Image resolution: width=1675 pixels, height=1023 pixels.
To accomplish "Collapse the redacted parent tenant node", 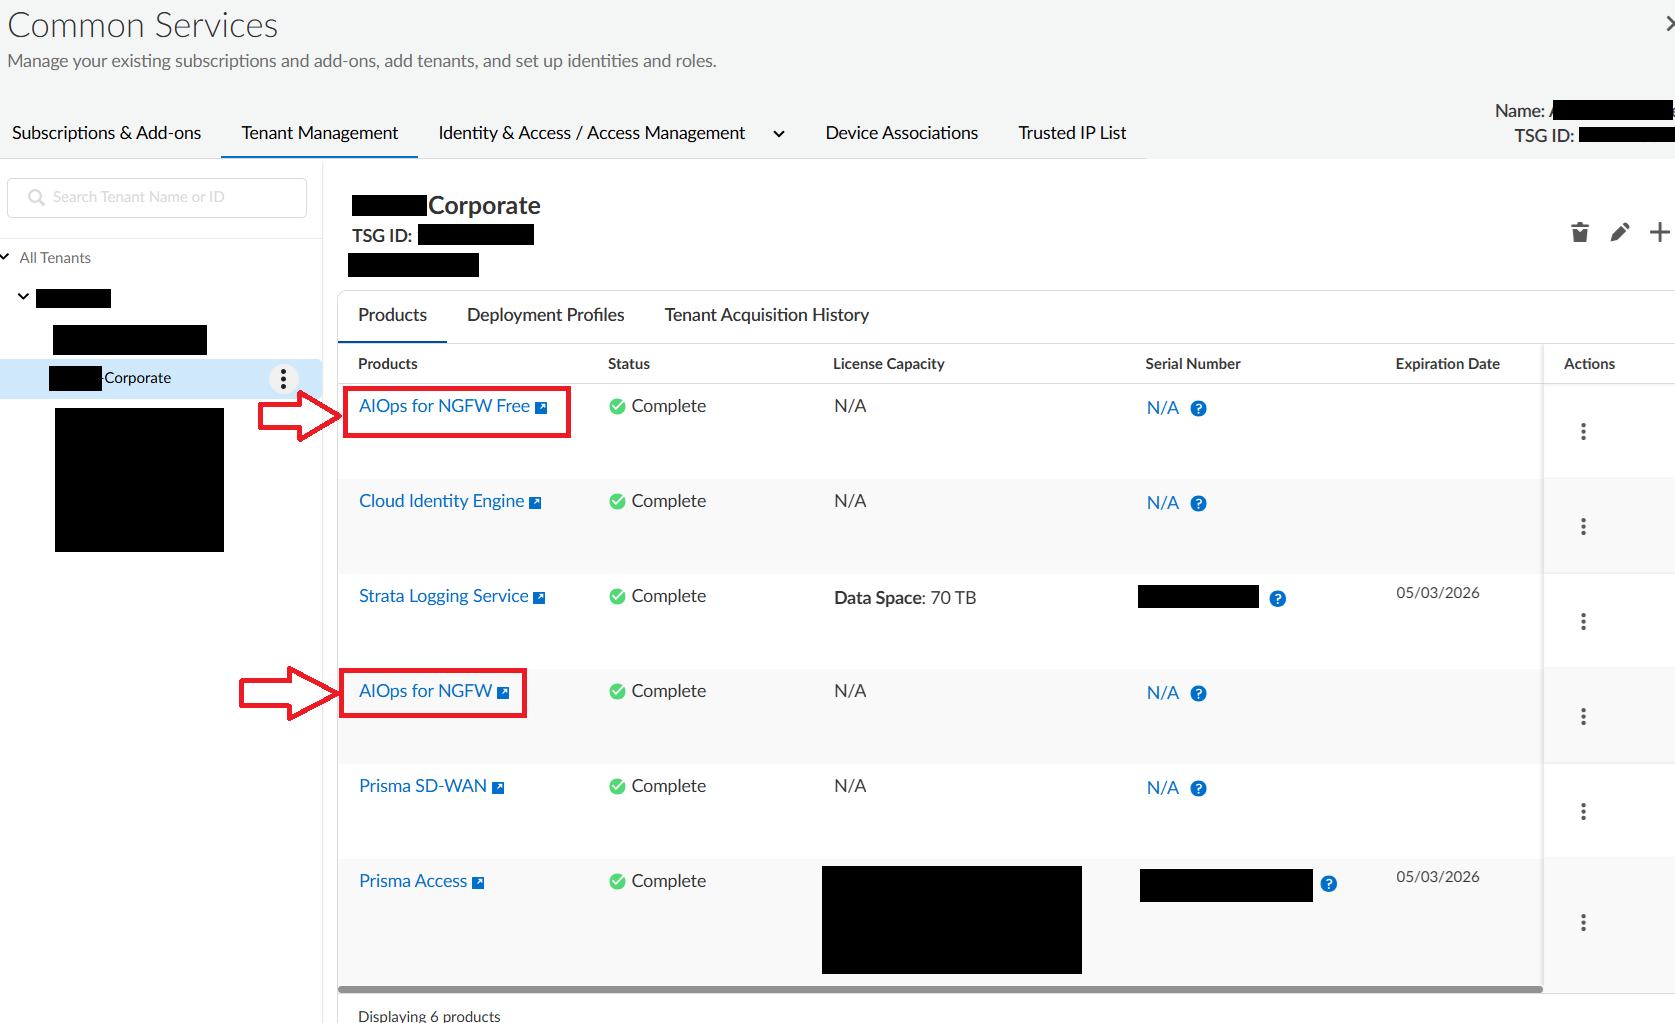I will tap(23, 297).
